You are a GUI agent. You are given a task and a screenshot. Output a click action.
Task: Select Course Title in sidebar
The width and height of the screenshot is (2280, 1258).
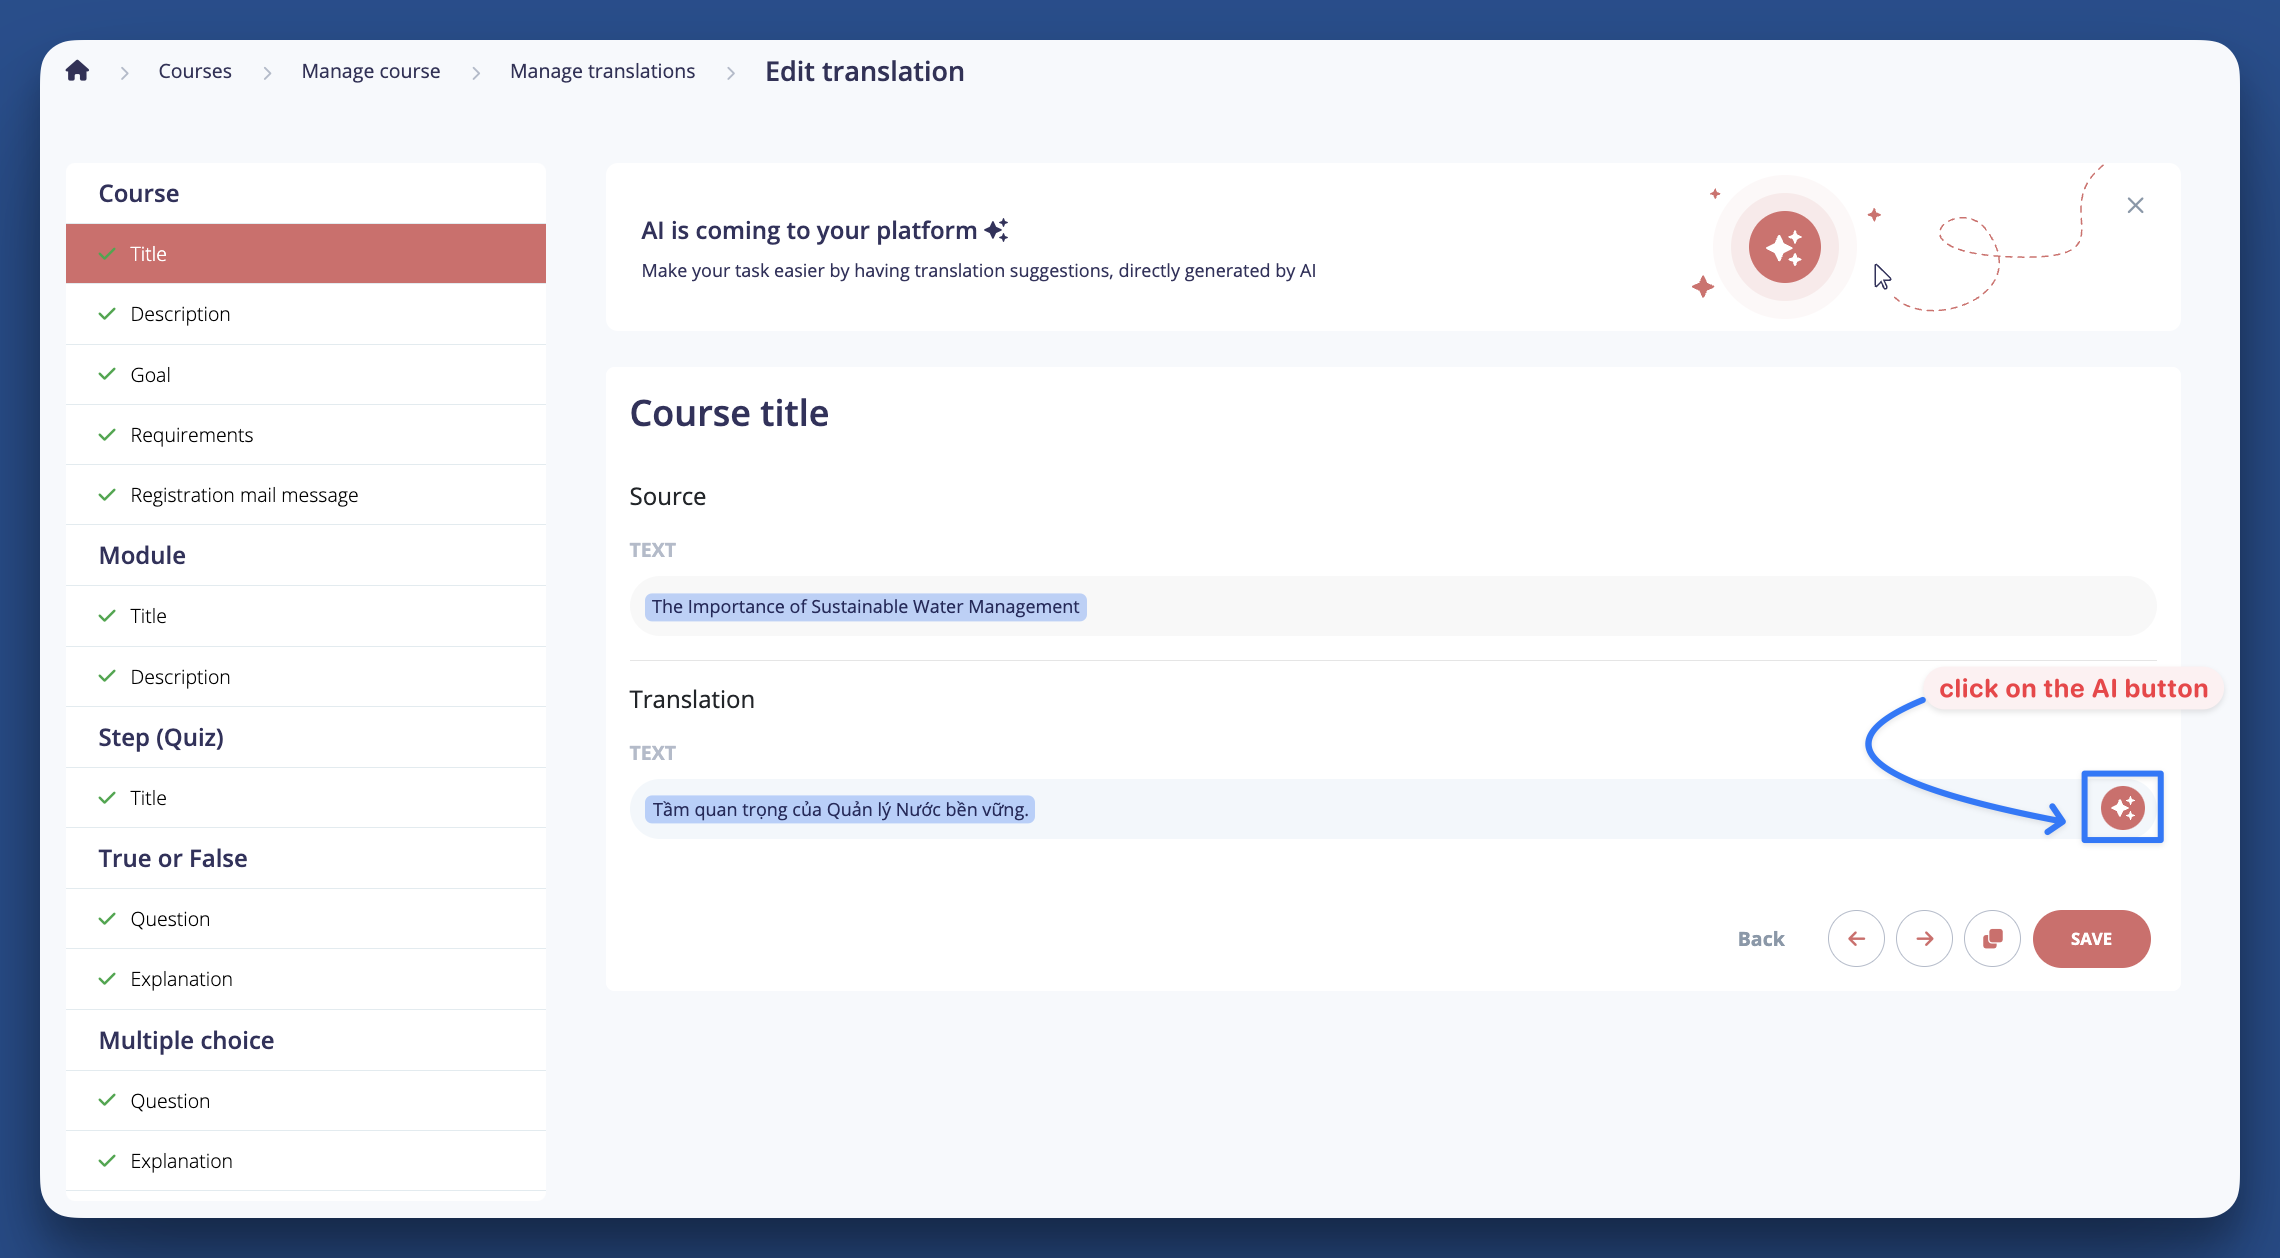coord(306,254)
